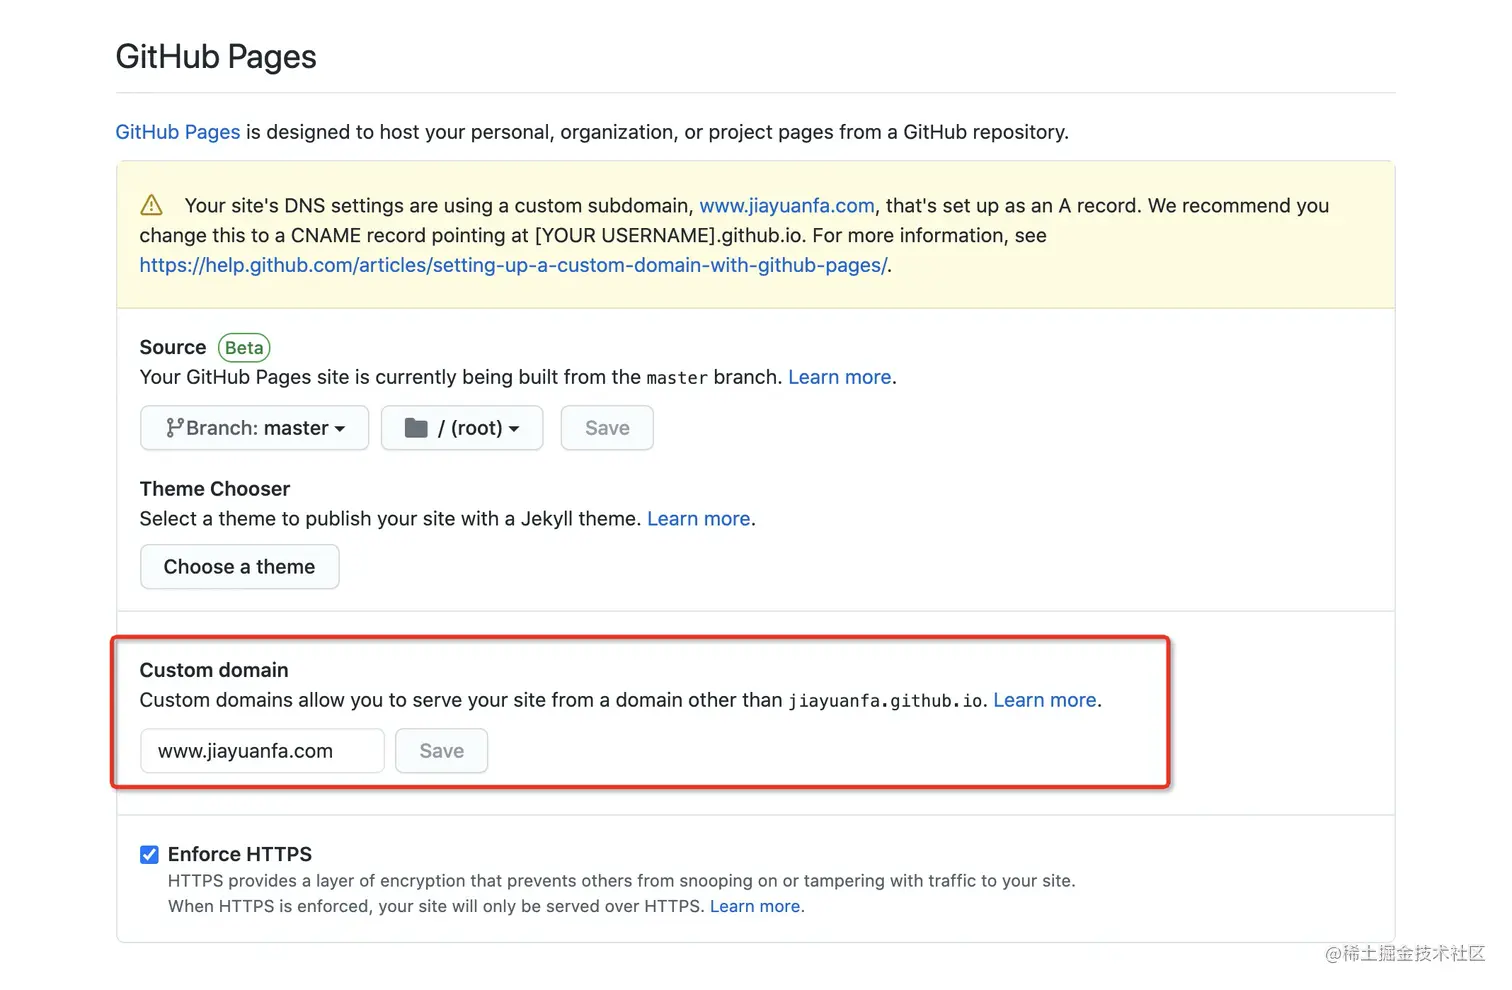Click the yellow warning triangle icon

(151, 205)
